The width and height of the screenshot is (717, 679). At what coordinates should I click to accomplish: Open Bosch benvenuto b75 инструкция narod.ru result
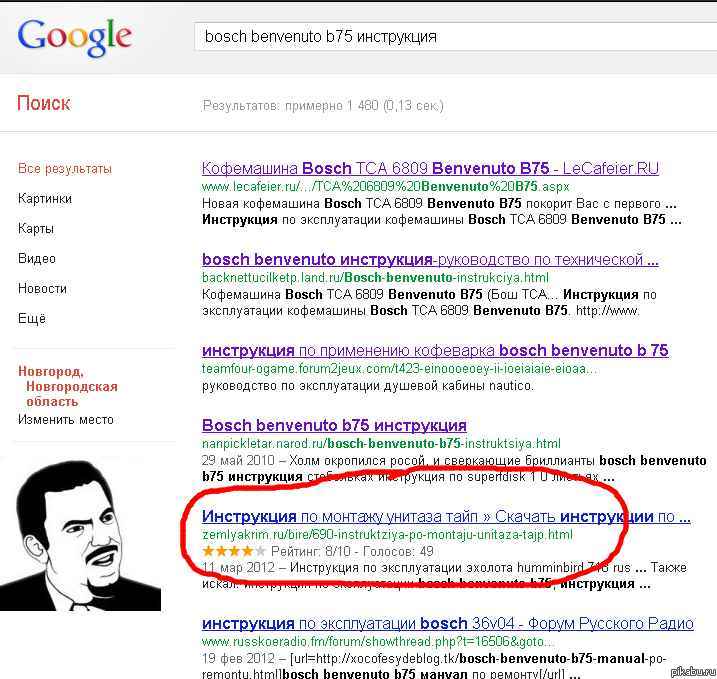point(334,425)
